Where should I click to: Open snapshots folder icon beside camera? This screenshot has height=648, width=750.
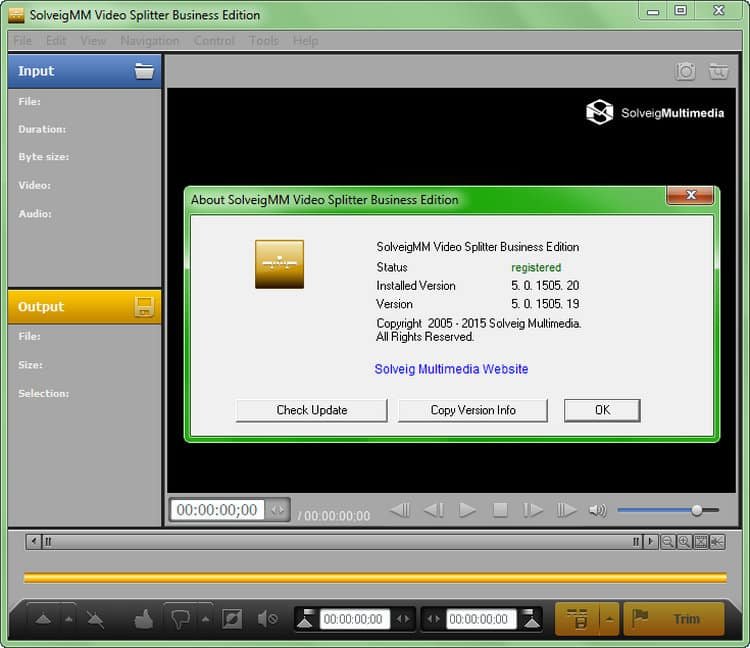(x=718, y=71)
